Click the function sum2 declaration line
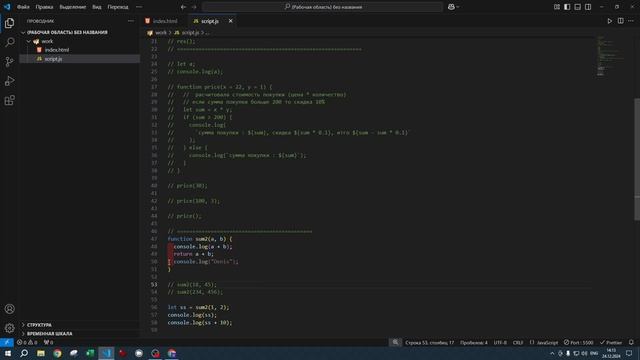Image resolution: width=640 pixels, height=360 pixels. pyautogui.click(x=200, y=239)
